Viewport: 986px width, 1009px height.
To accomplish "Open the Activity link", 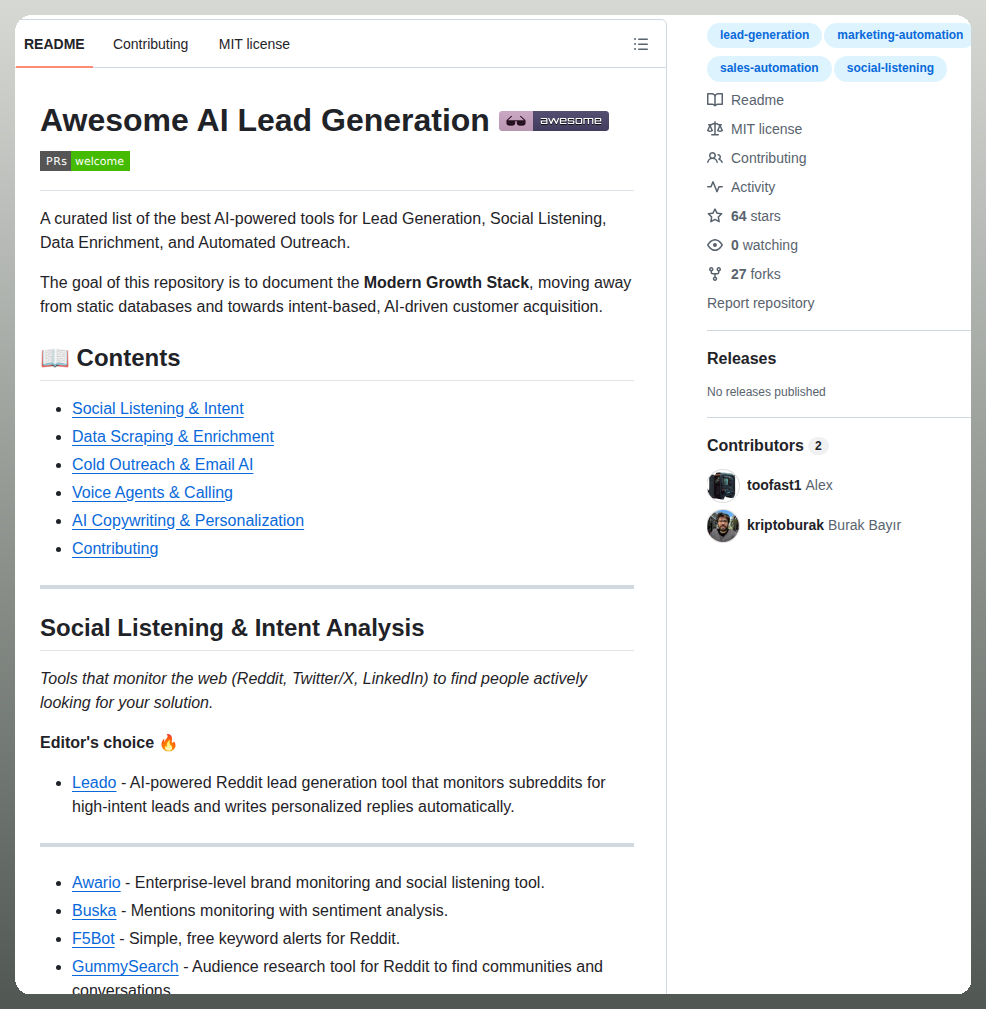I will tap(753, 187).
